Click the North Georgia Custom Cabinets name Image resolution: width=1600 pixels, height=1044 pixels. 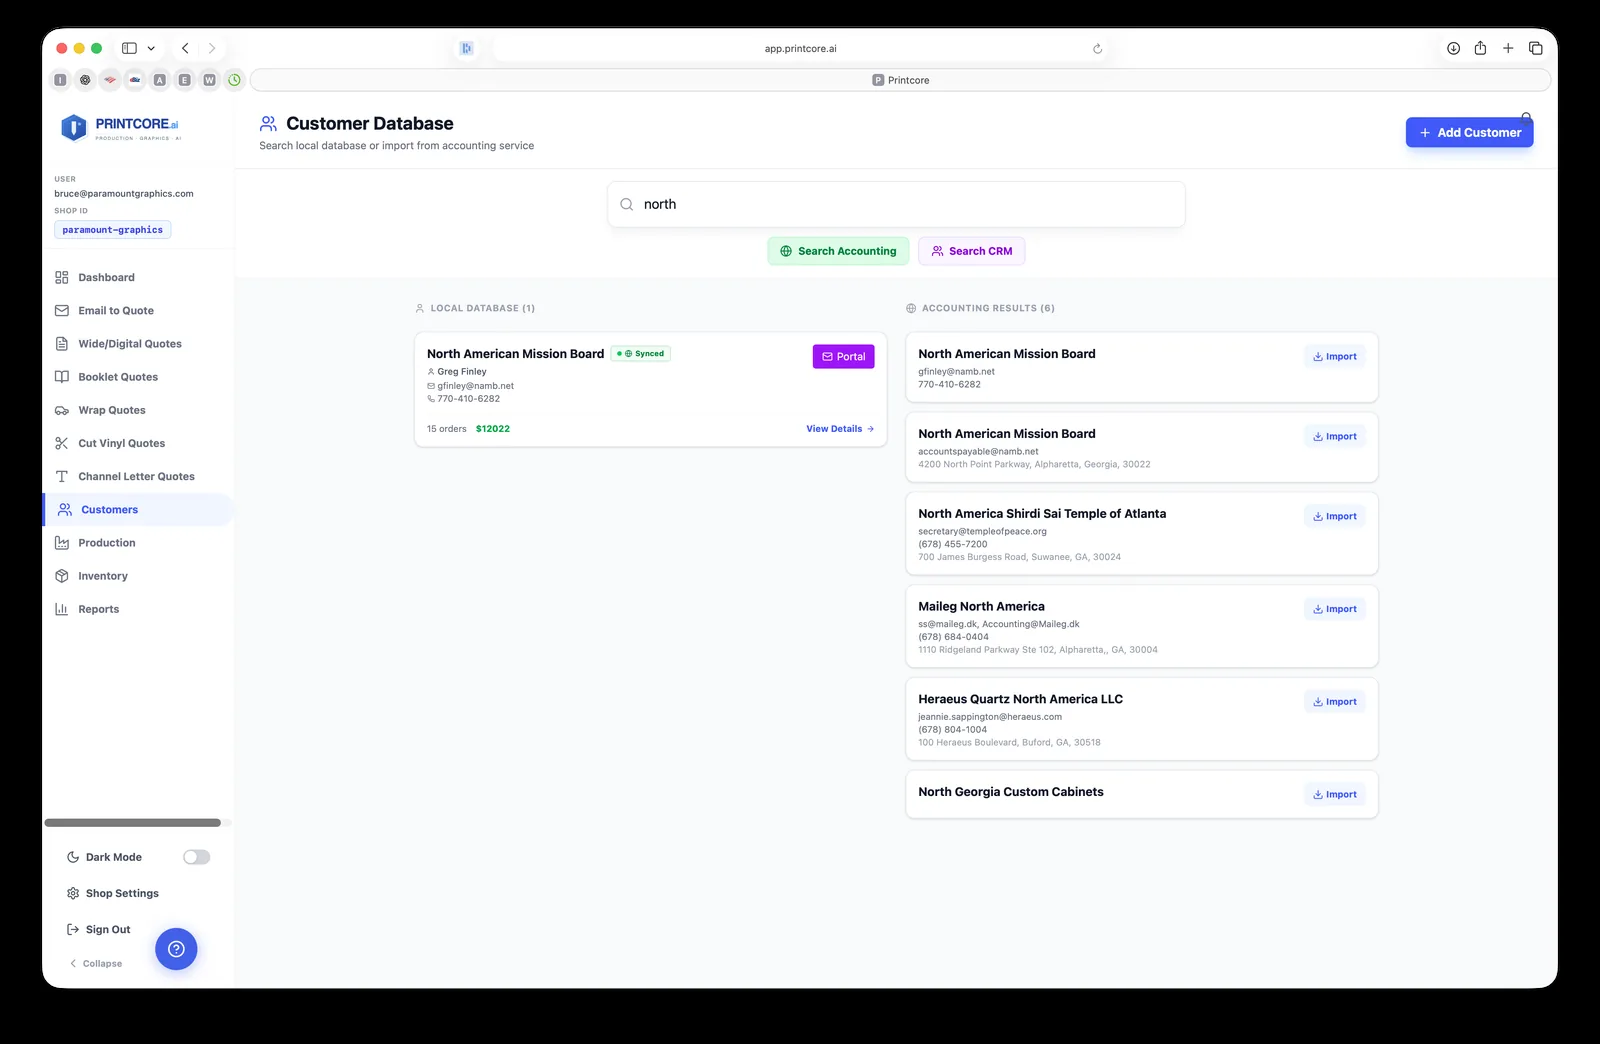1011,791
